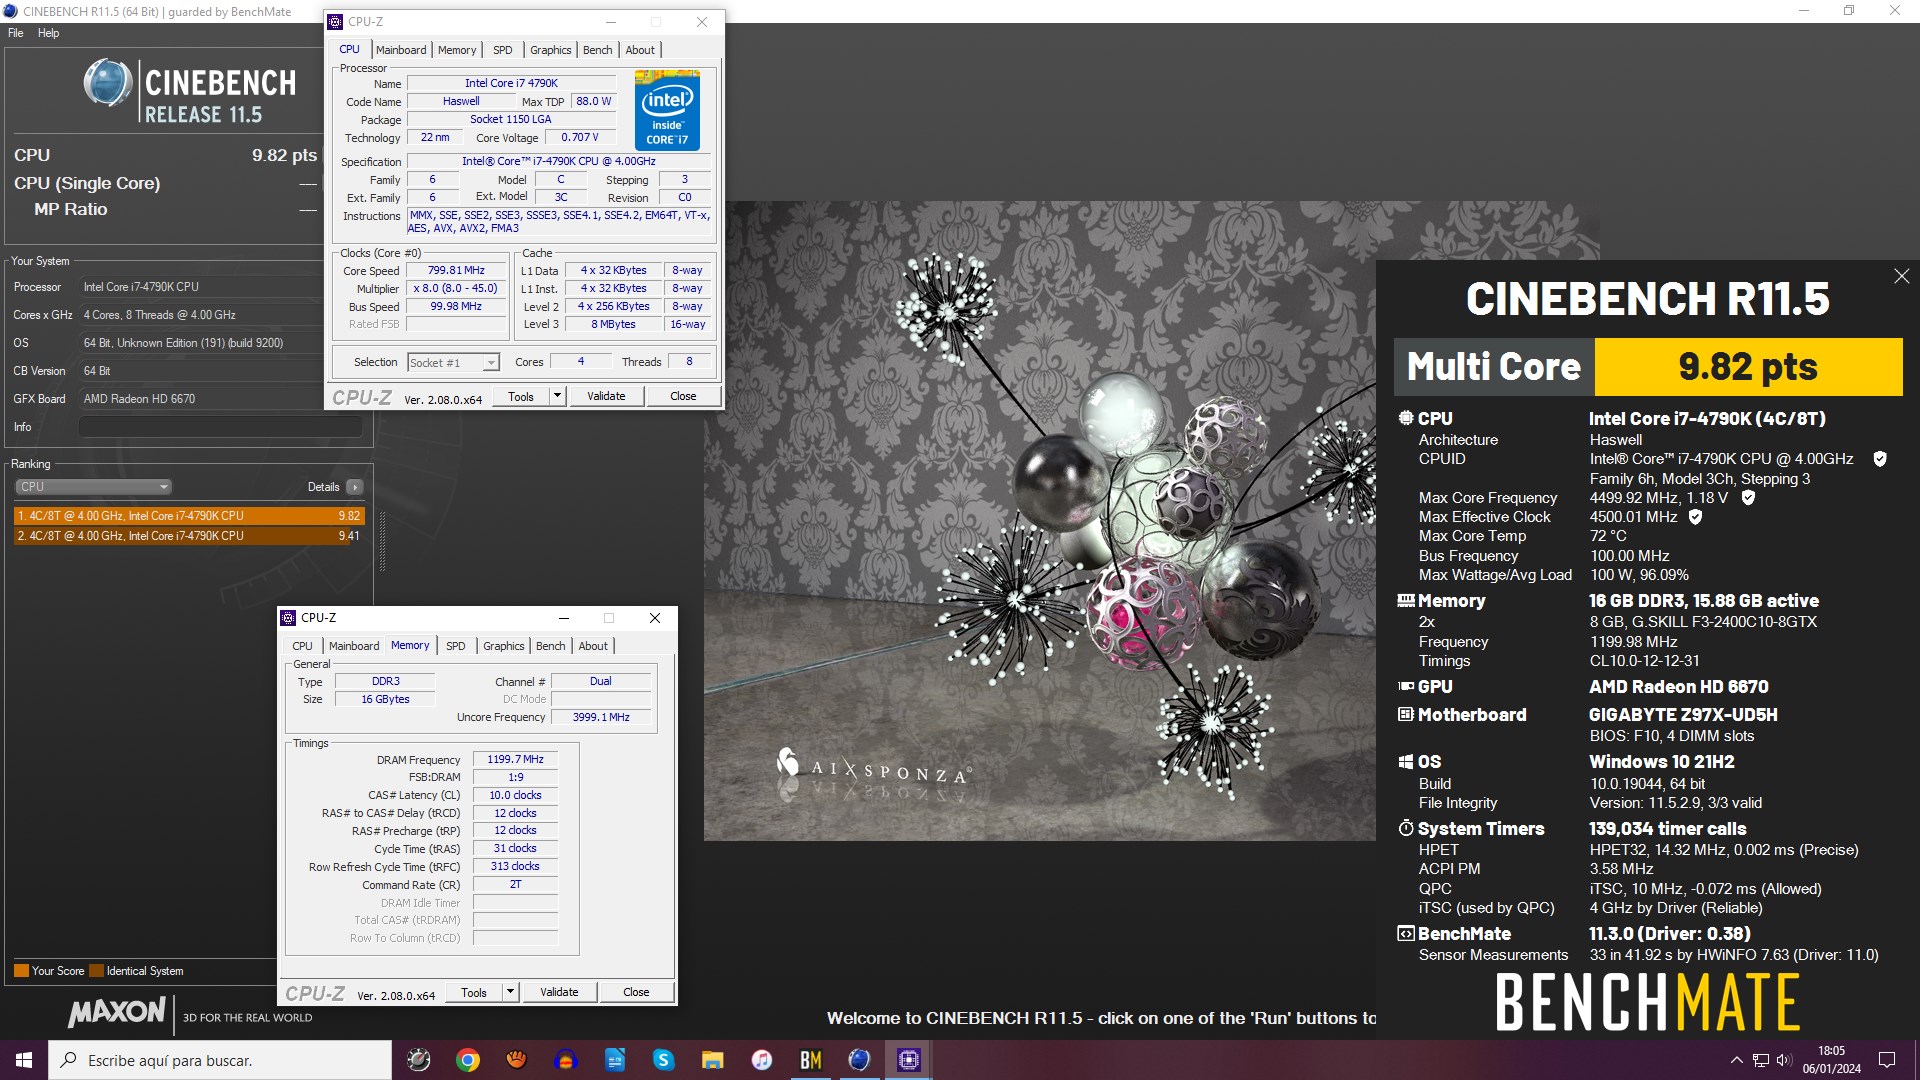
Task: Click the Intel Core i7 logo
Action: coord(667,110)
